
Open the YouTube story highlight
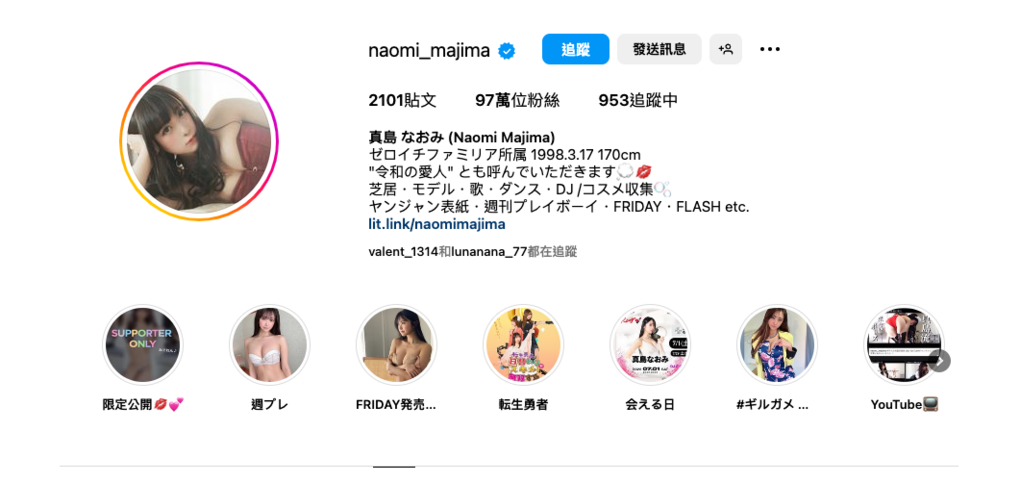(904, 345)
